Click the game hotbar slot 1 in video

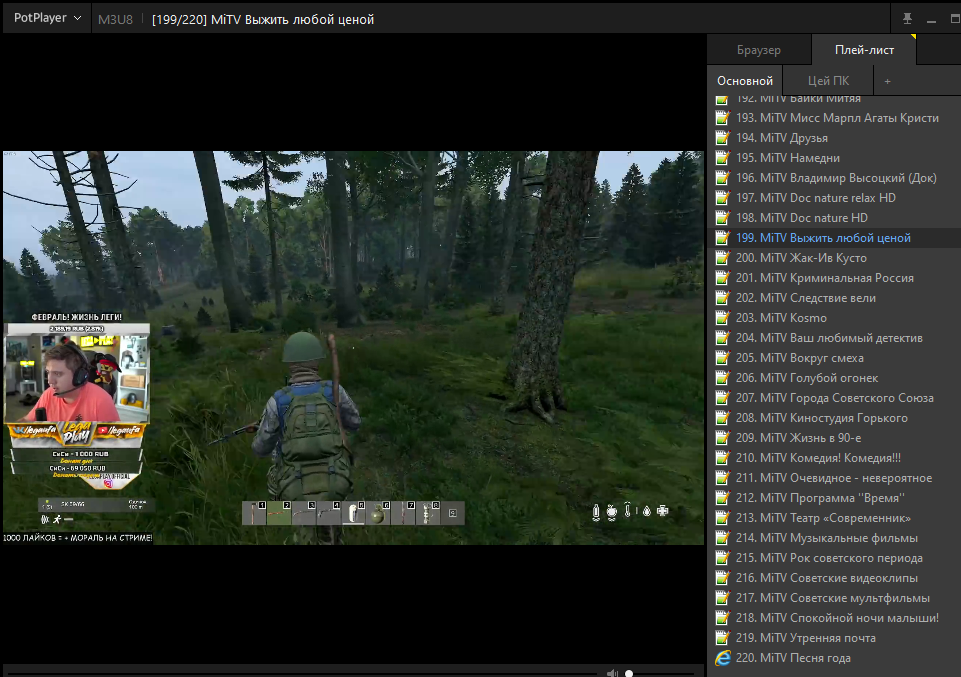coord(254,513)
